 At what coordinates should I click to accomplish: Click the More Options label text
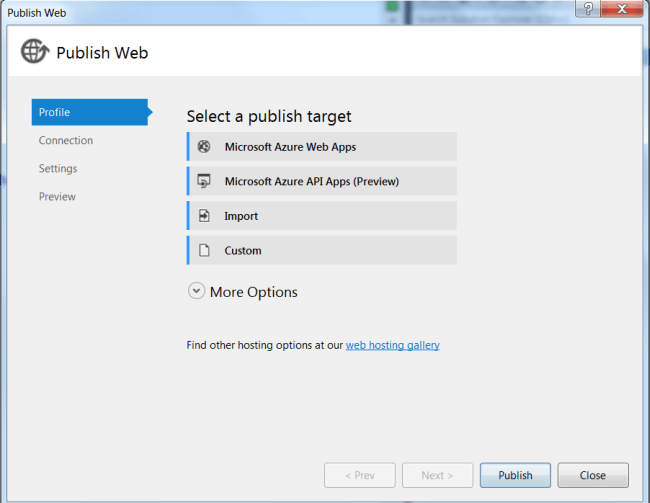point(254,292)
